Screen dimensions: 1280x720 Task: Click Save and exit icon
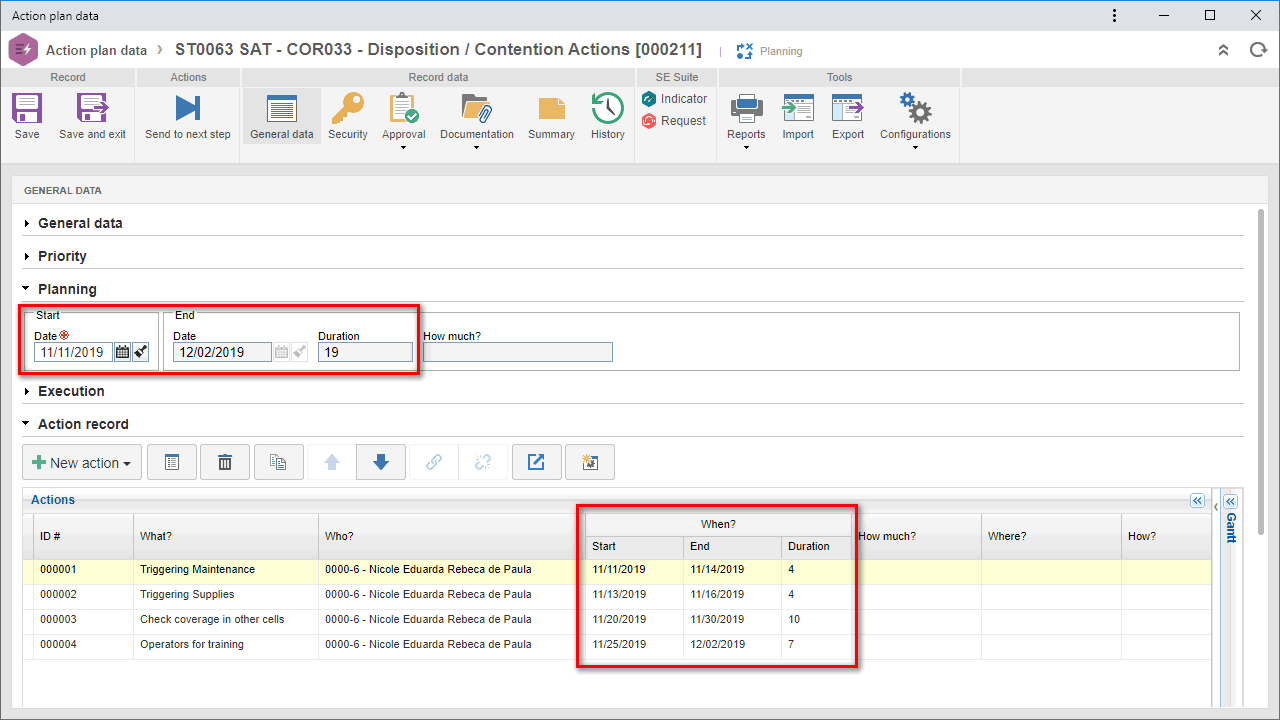(92, 116)
